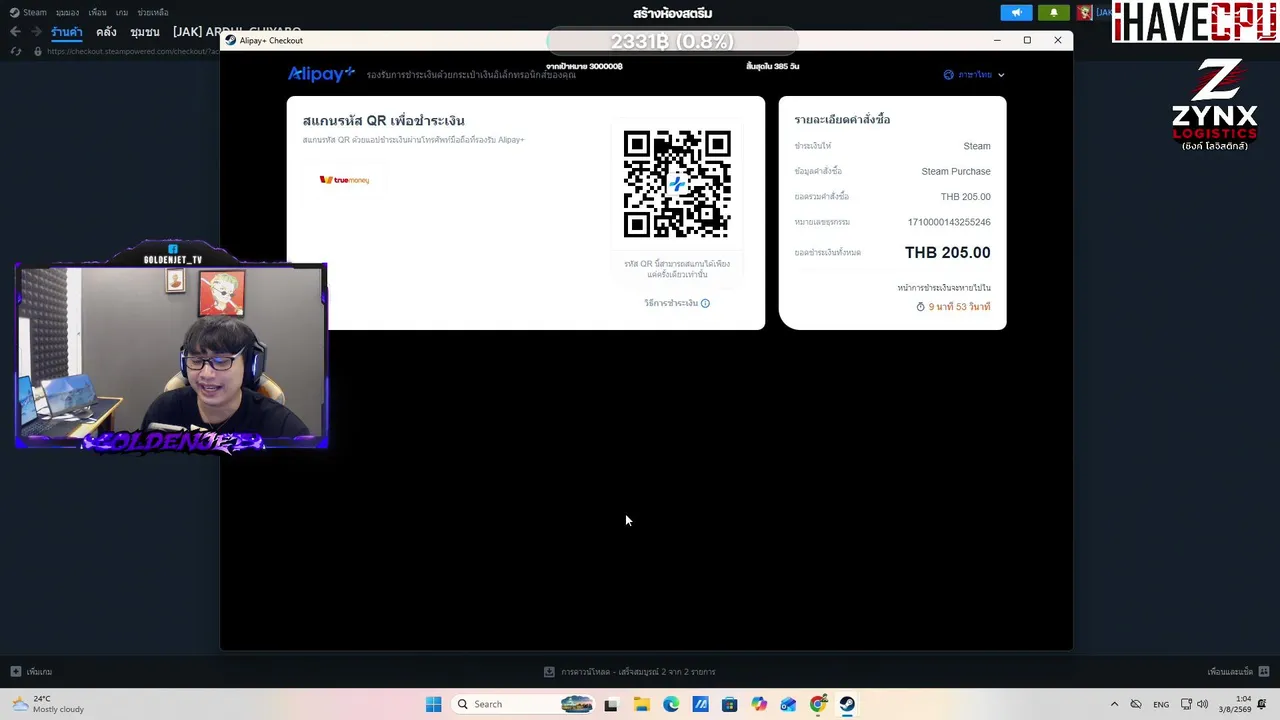Screen dimensions: 1280x720
Task: Open the weather widget showing 24°C
Action: pyautogui.click(x=48, y=704)
